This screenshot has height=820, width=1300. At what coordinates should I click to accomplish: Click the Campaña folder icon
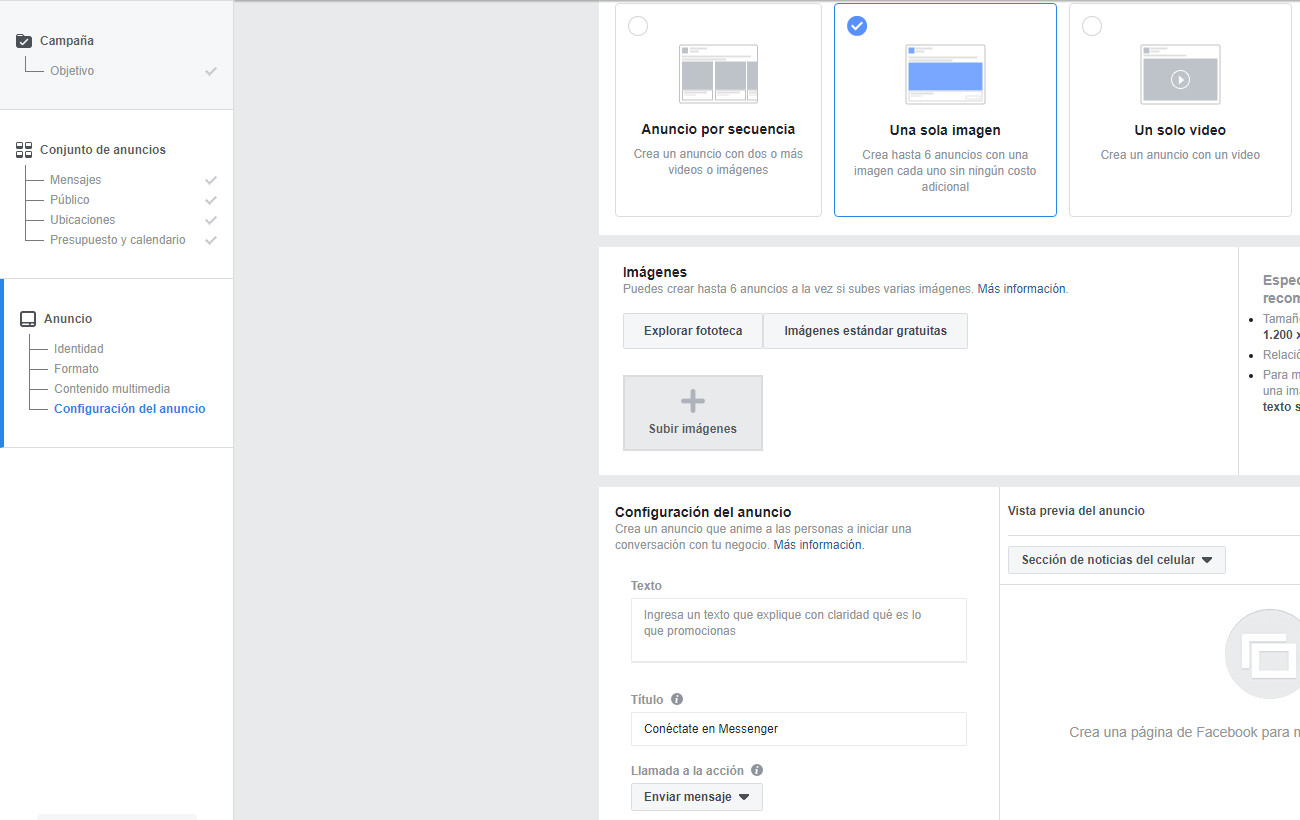tap(24, 41)
